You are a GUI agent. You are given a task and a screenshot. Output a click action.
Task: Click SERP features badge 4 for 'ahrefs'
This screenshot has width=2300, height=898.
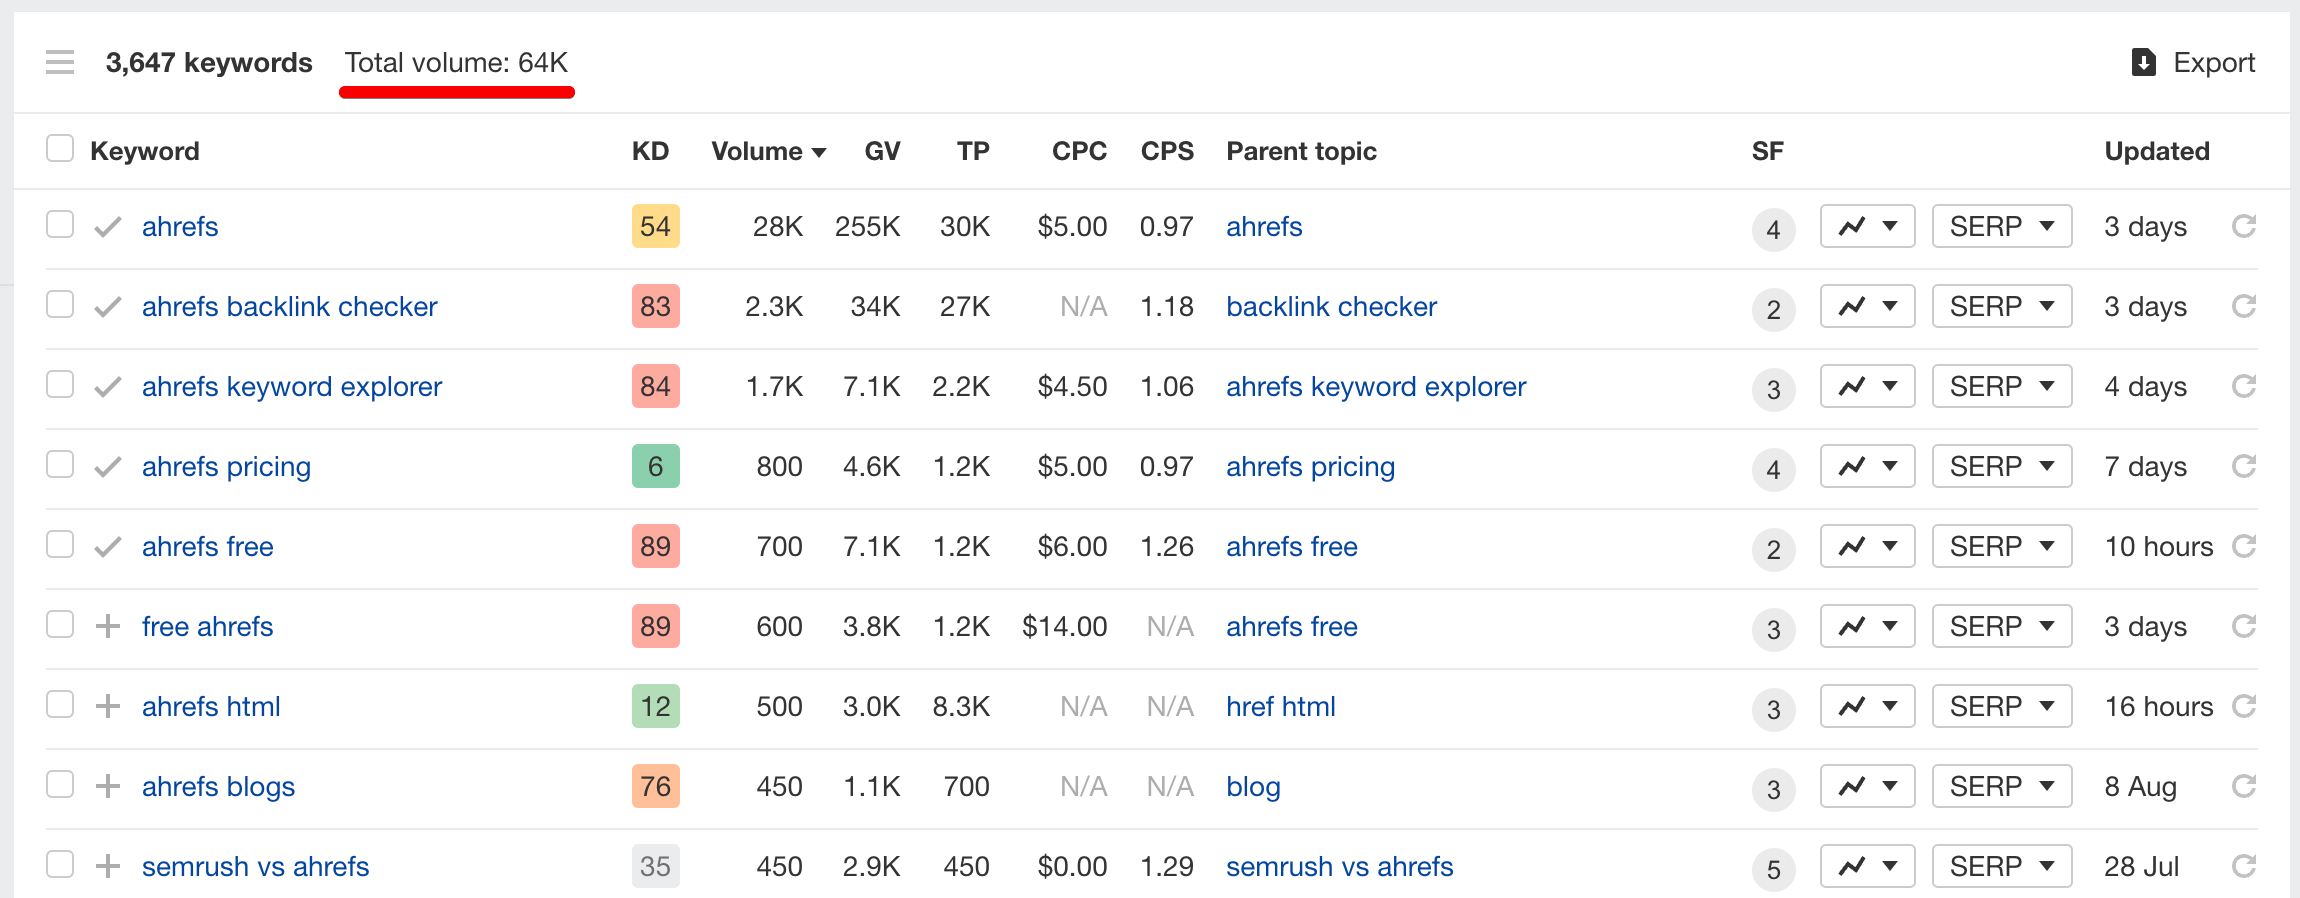[x=1773, y=229]
